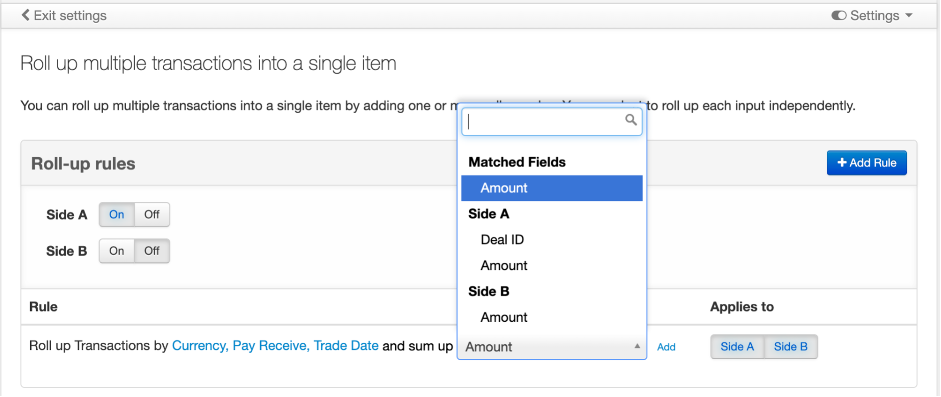Screen dimensions: 941x397
Task: Click the Settings toggle icon
Action: 838,16
